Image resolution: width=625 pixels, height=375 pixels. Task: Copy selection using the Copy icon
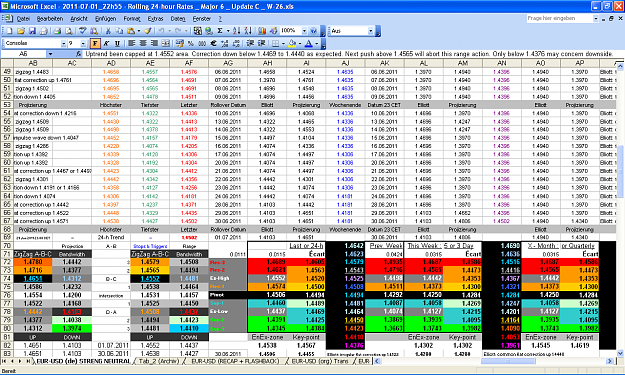tap(119, 31)
